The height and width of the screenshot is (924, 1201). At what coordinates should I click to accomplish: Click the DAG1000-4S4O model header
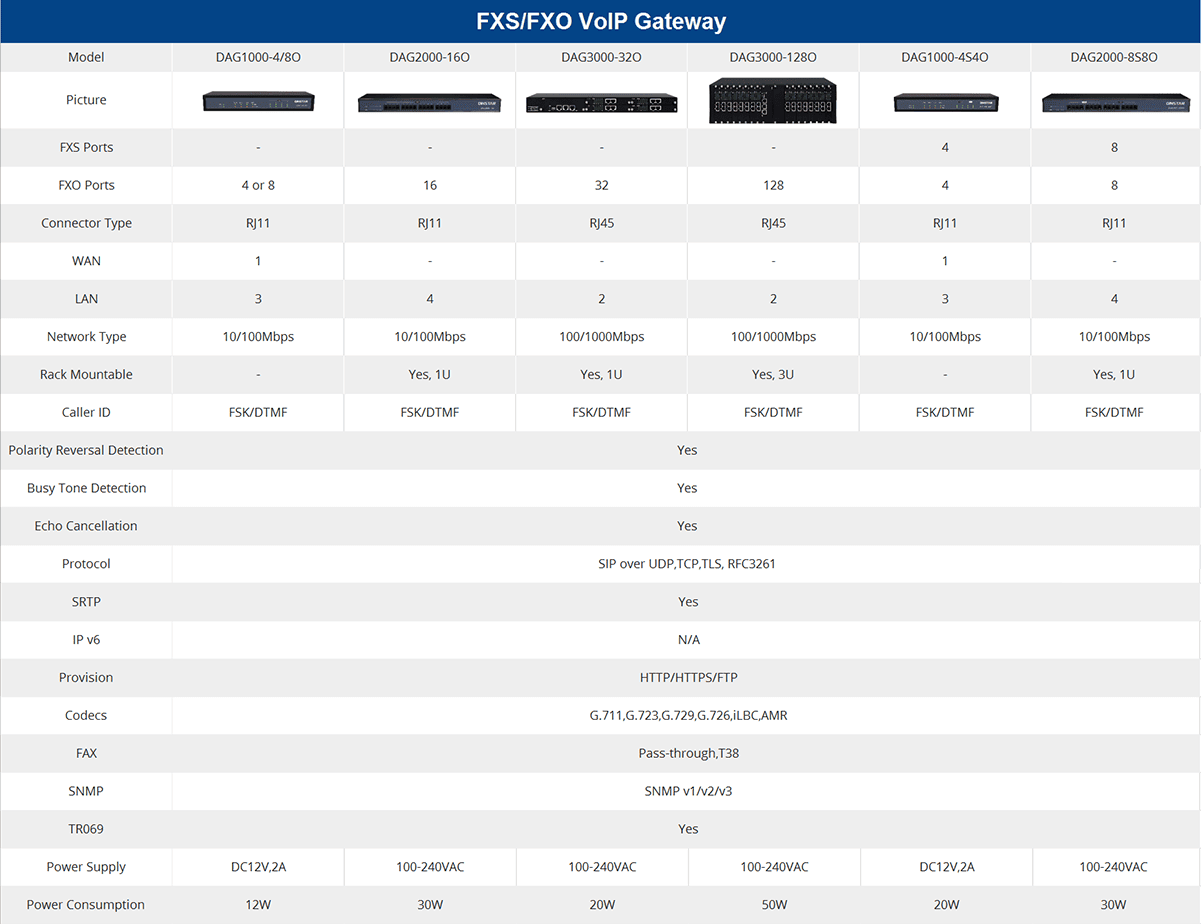pyautogui.click(x=944, y=58)
